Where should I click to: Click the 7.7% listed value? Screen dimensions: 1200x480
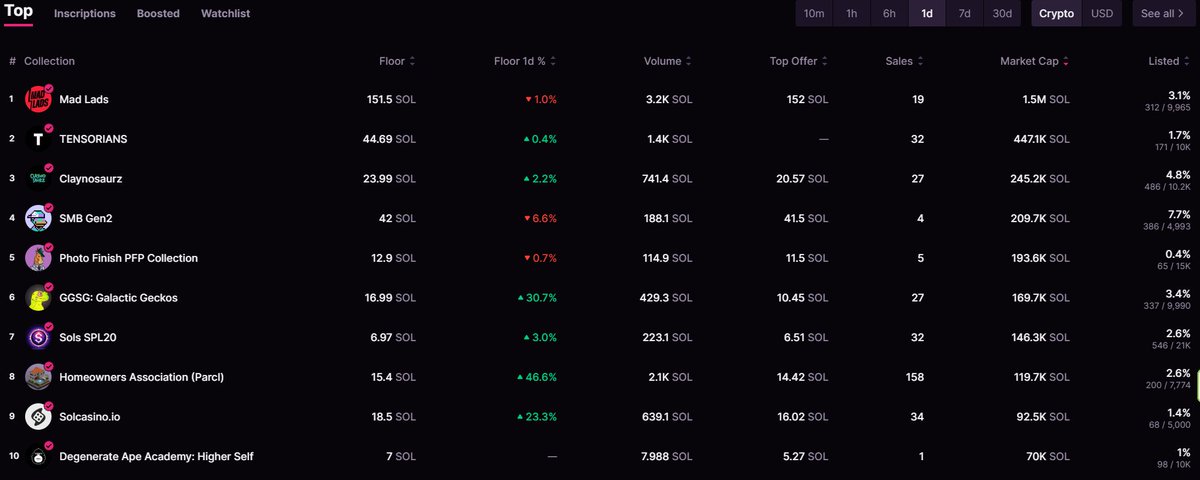tap(1179, 214)
